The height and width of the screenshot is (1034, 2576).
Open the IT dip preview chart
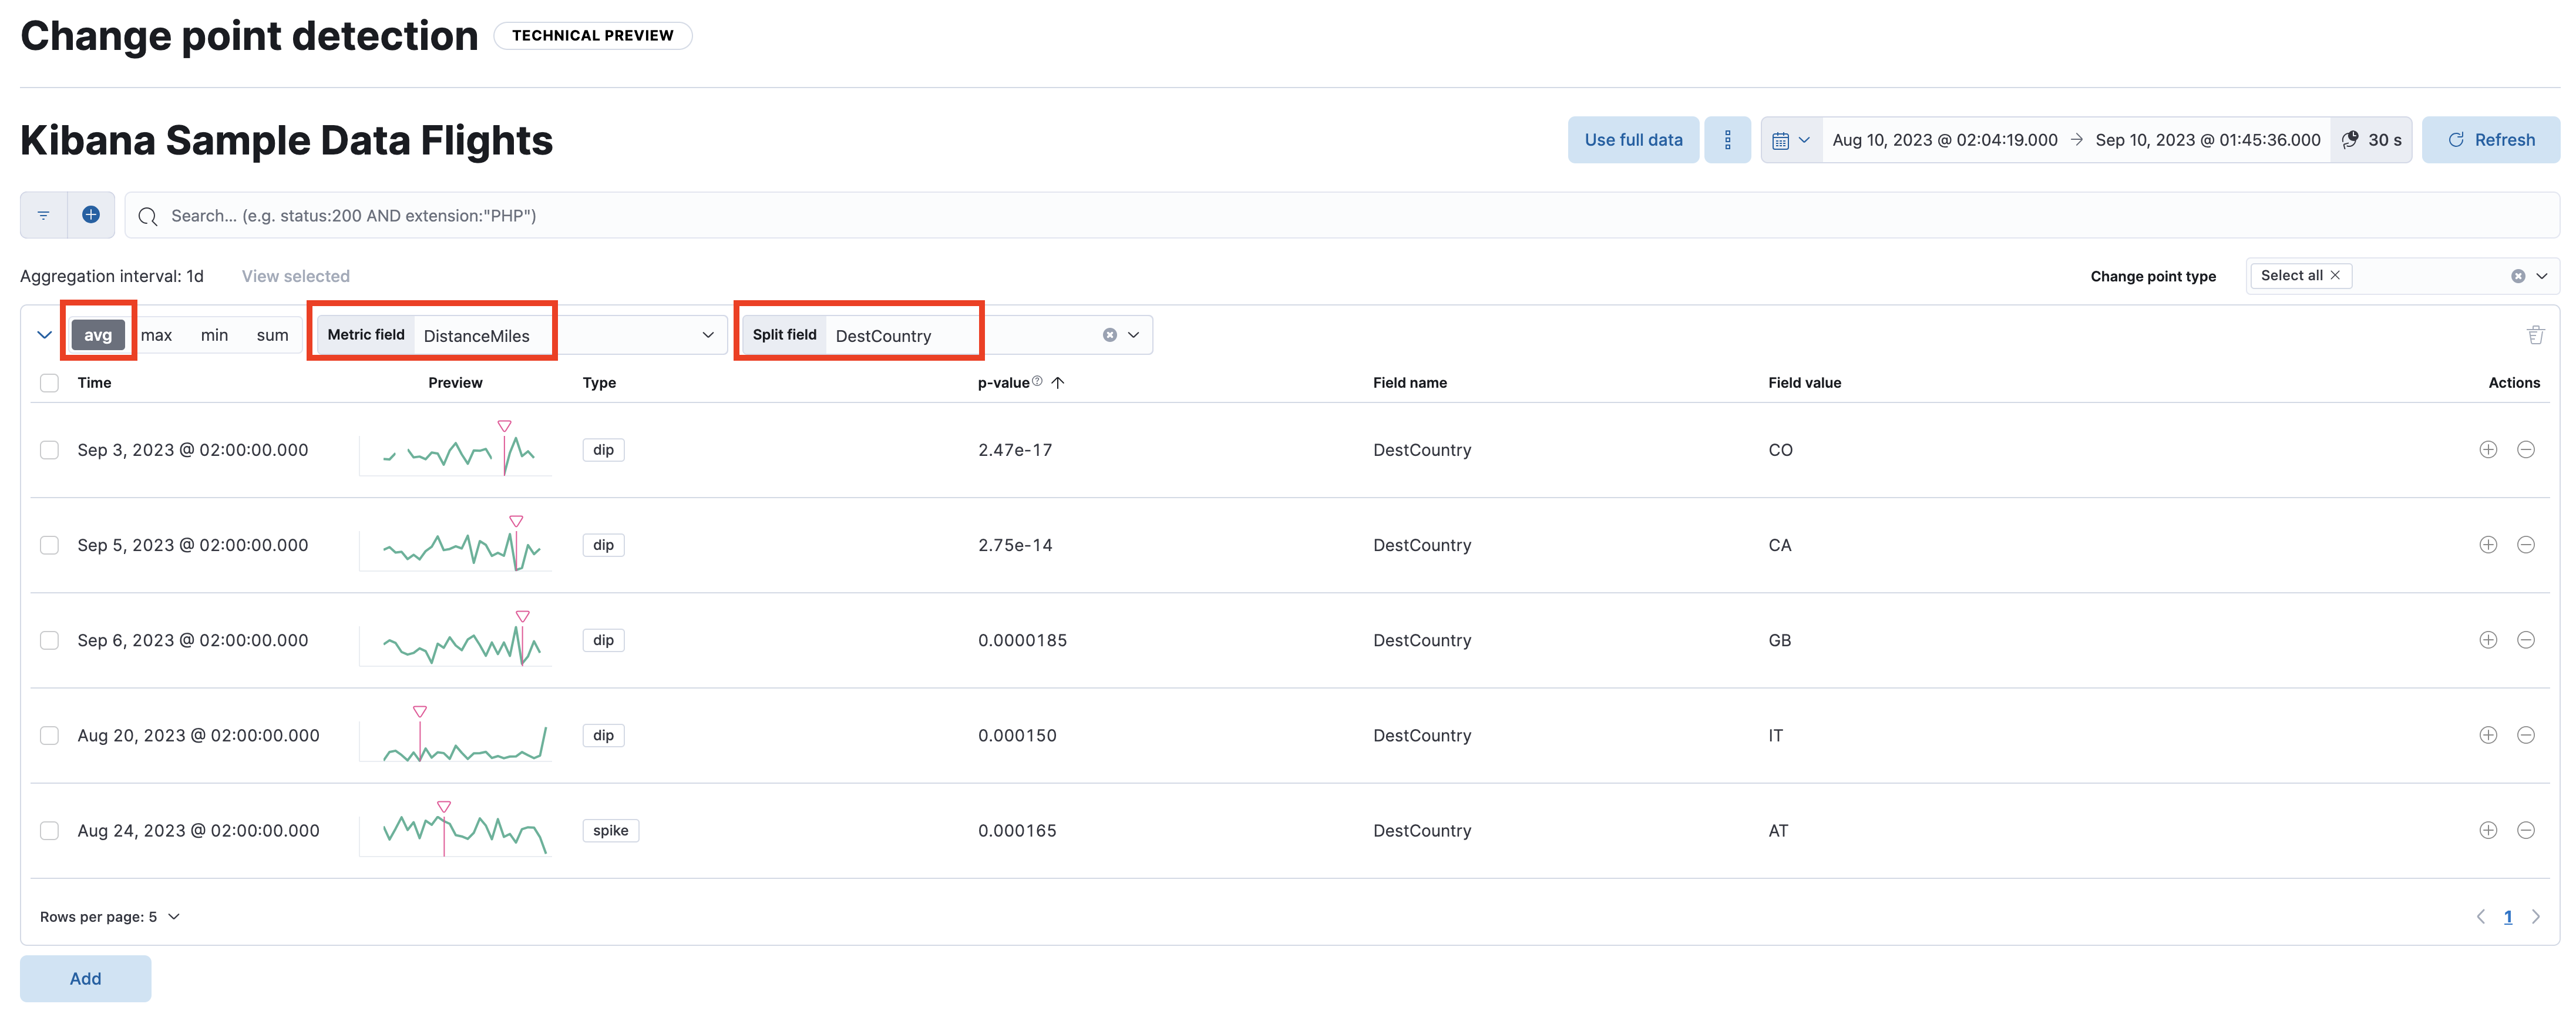tap(456, 735)
